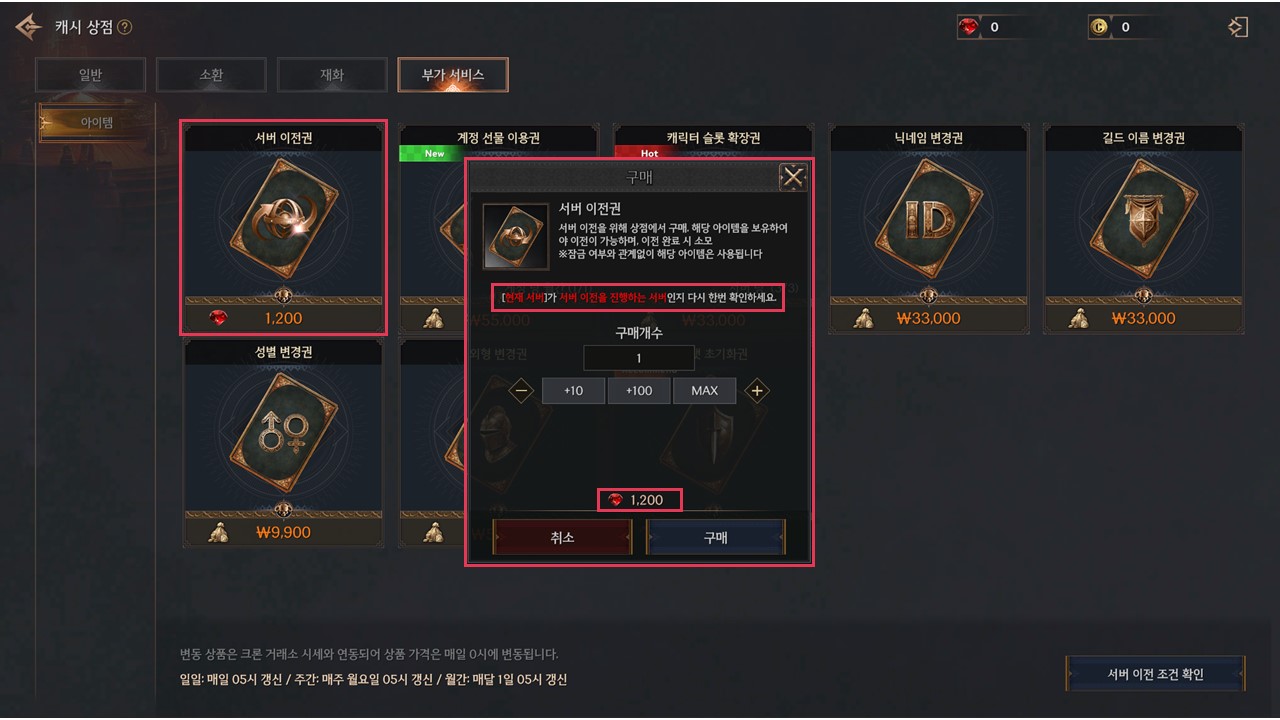Add +10 to purchase quantity
The width and height of the screenshot is (1280, 720).
(573, 391)
